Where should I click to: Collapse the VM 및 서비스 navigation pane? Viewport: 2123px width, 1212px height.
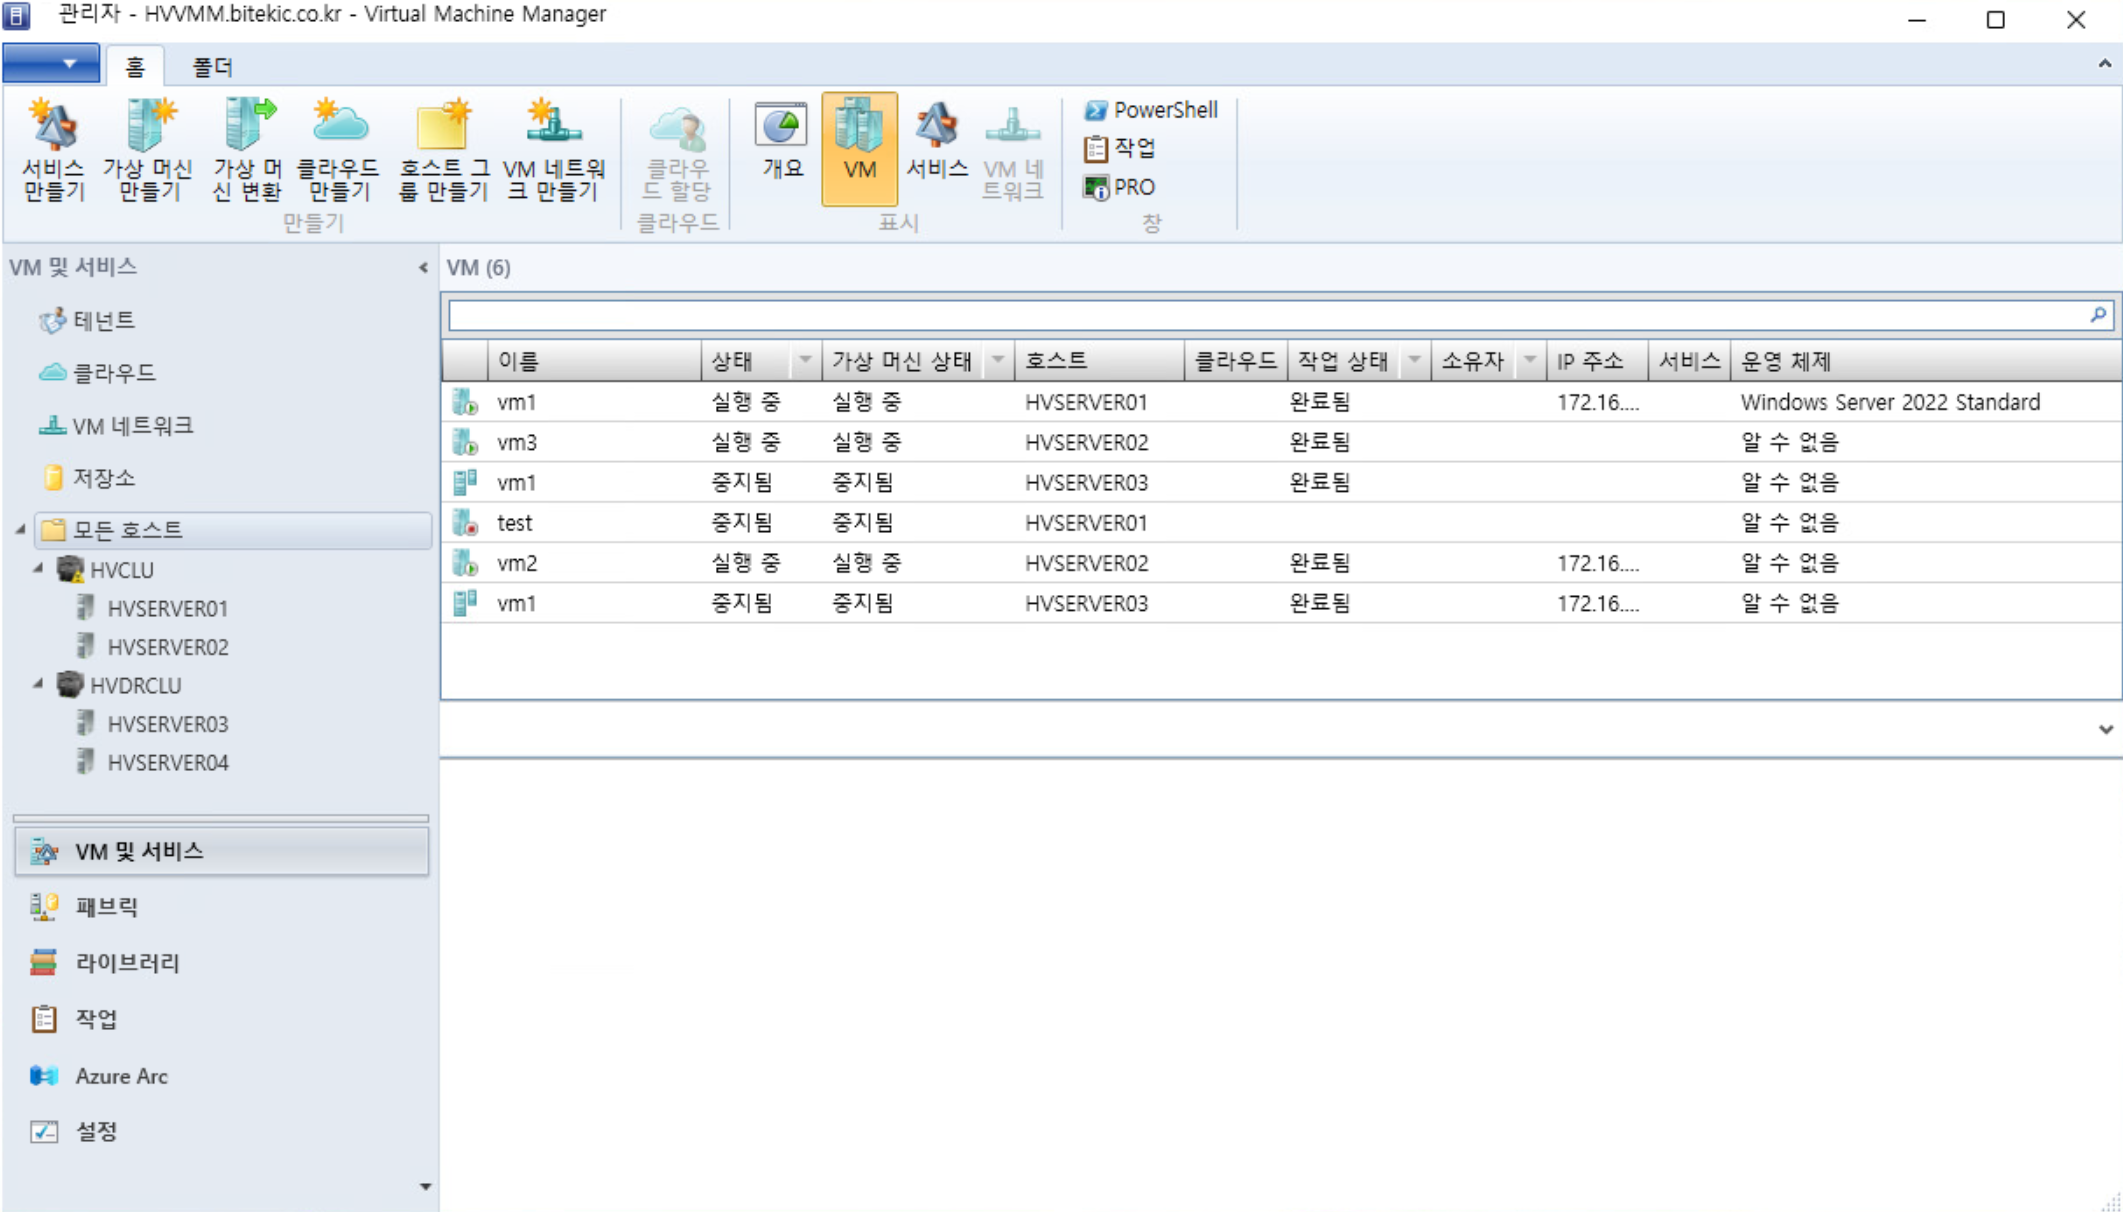click(x=423, y=267)
